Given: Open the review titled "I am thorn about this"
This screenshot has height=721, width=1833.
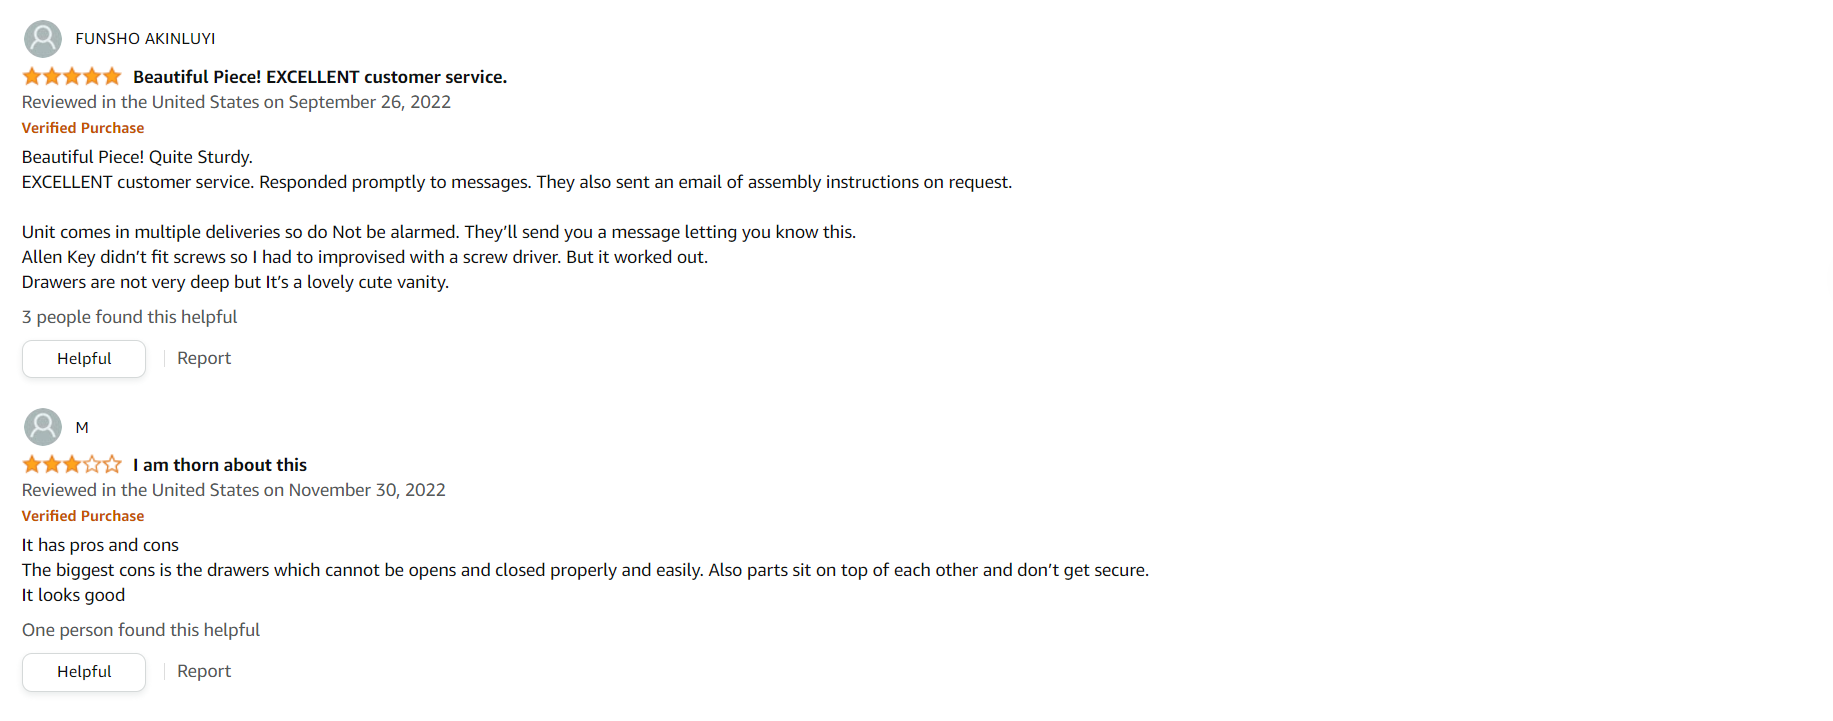Looking at the screenshot, I should click(x=220, y=465).
